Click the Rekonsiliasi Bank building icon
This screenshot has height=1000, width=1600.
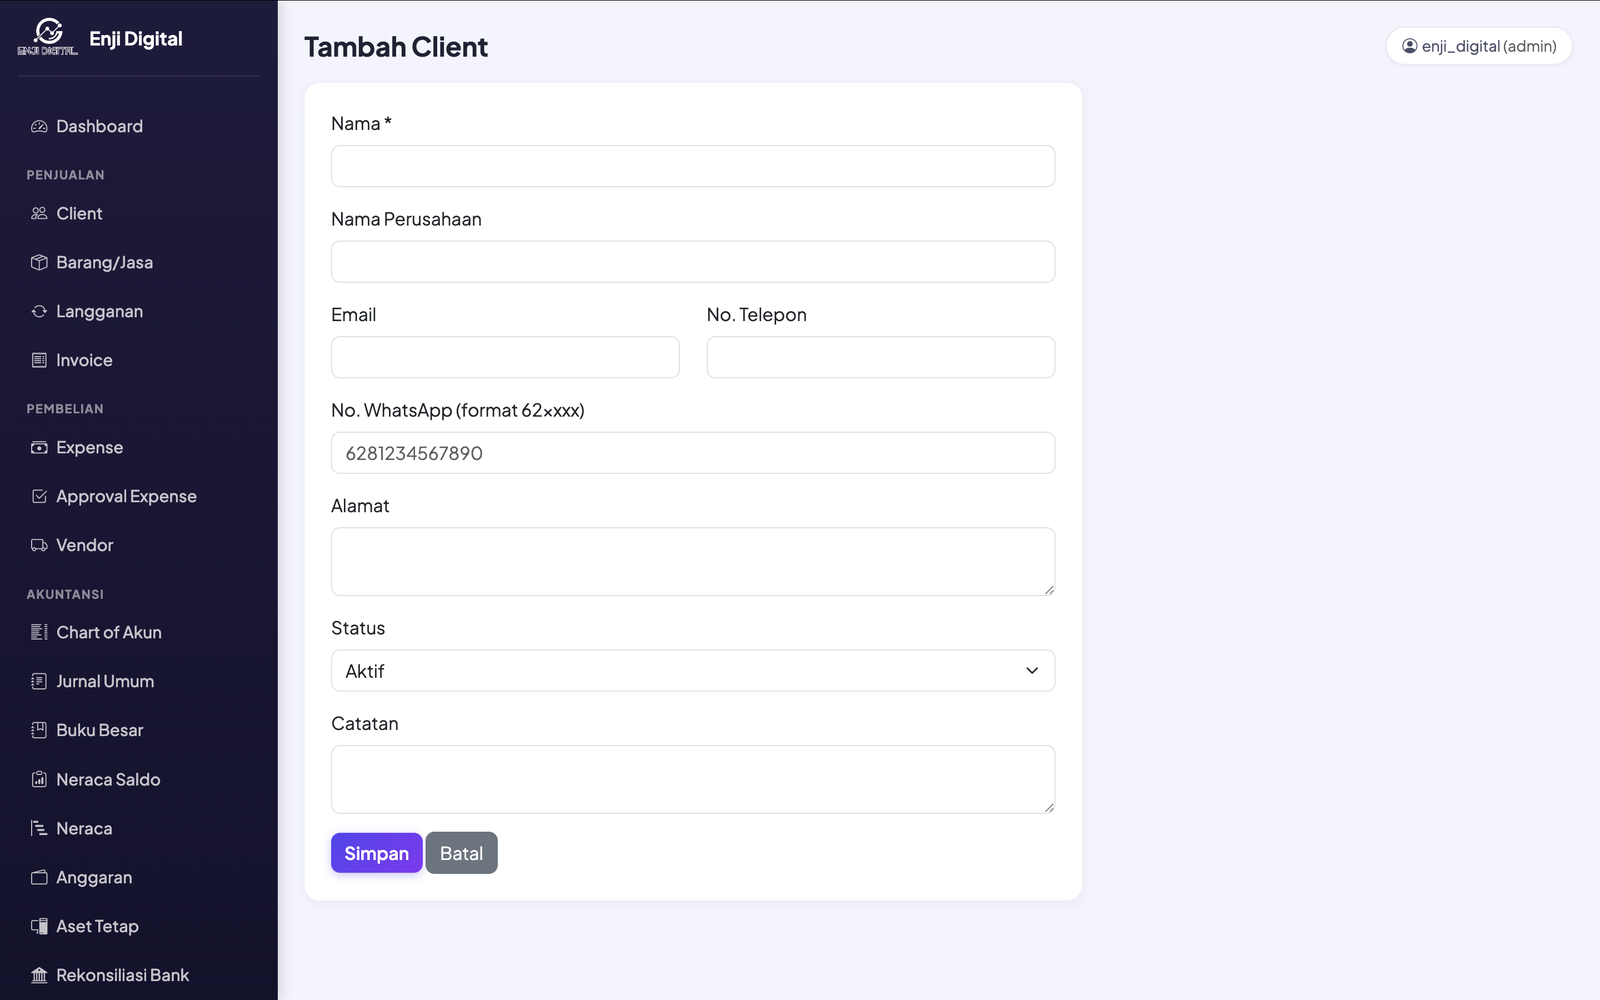39,975
